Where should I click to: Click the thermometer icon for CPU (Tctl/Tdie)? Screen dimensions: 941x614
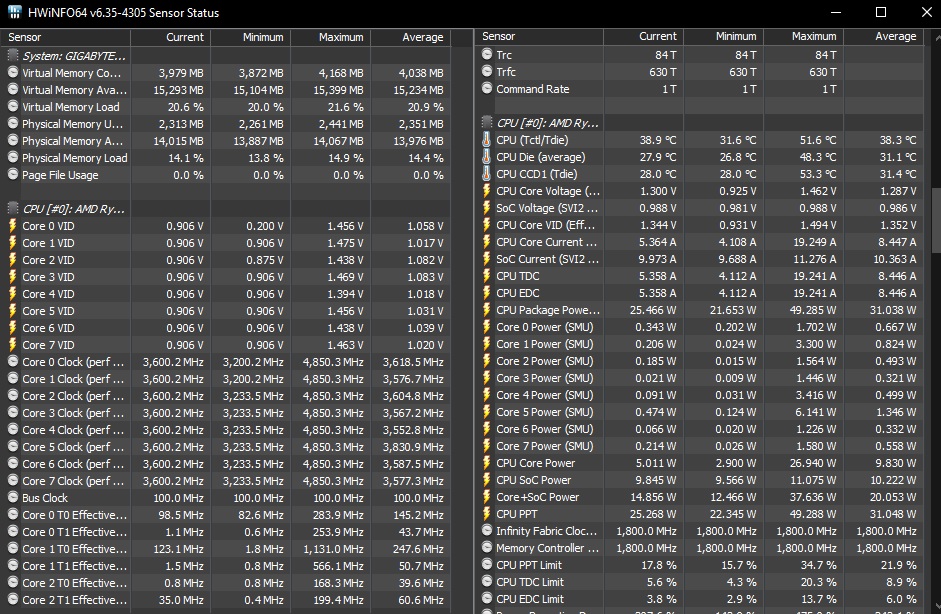click(486, 140)
